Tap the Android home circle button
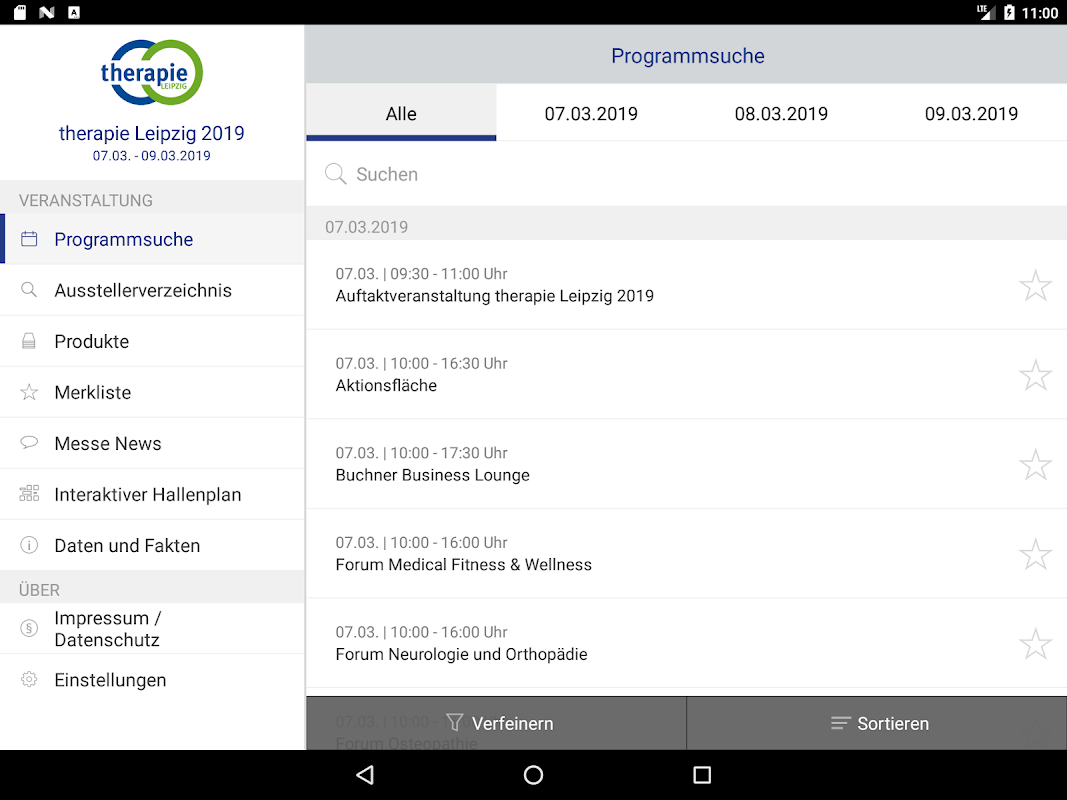1067x800 pixels. (534, 775)
